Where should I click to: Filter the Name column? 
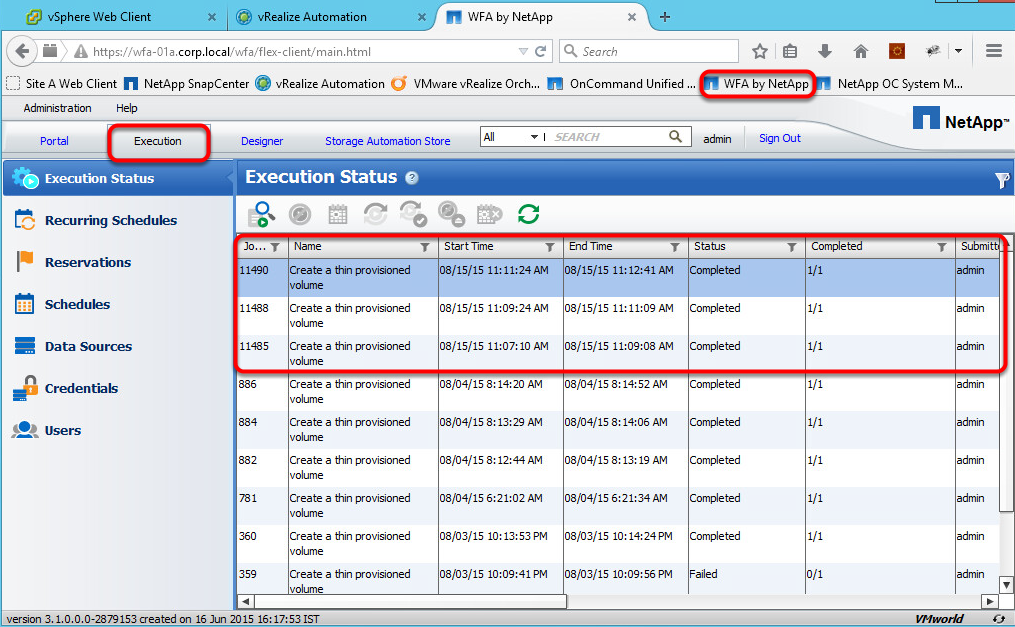(425, 247)
